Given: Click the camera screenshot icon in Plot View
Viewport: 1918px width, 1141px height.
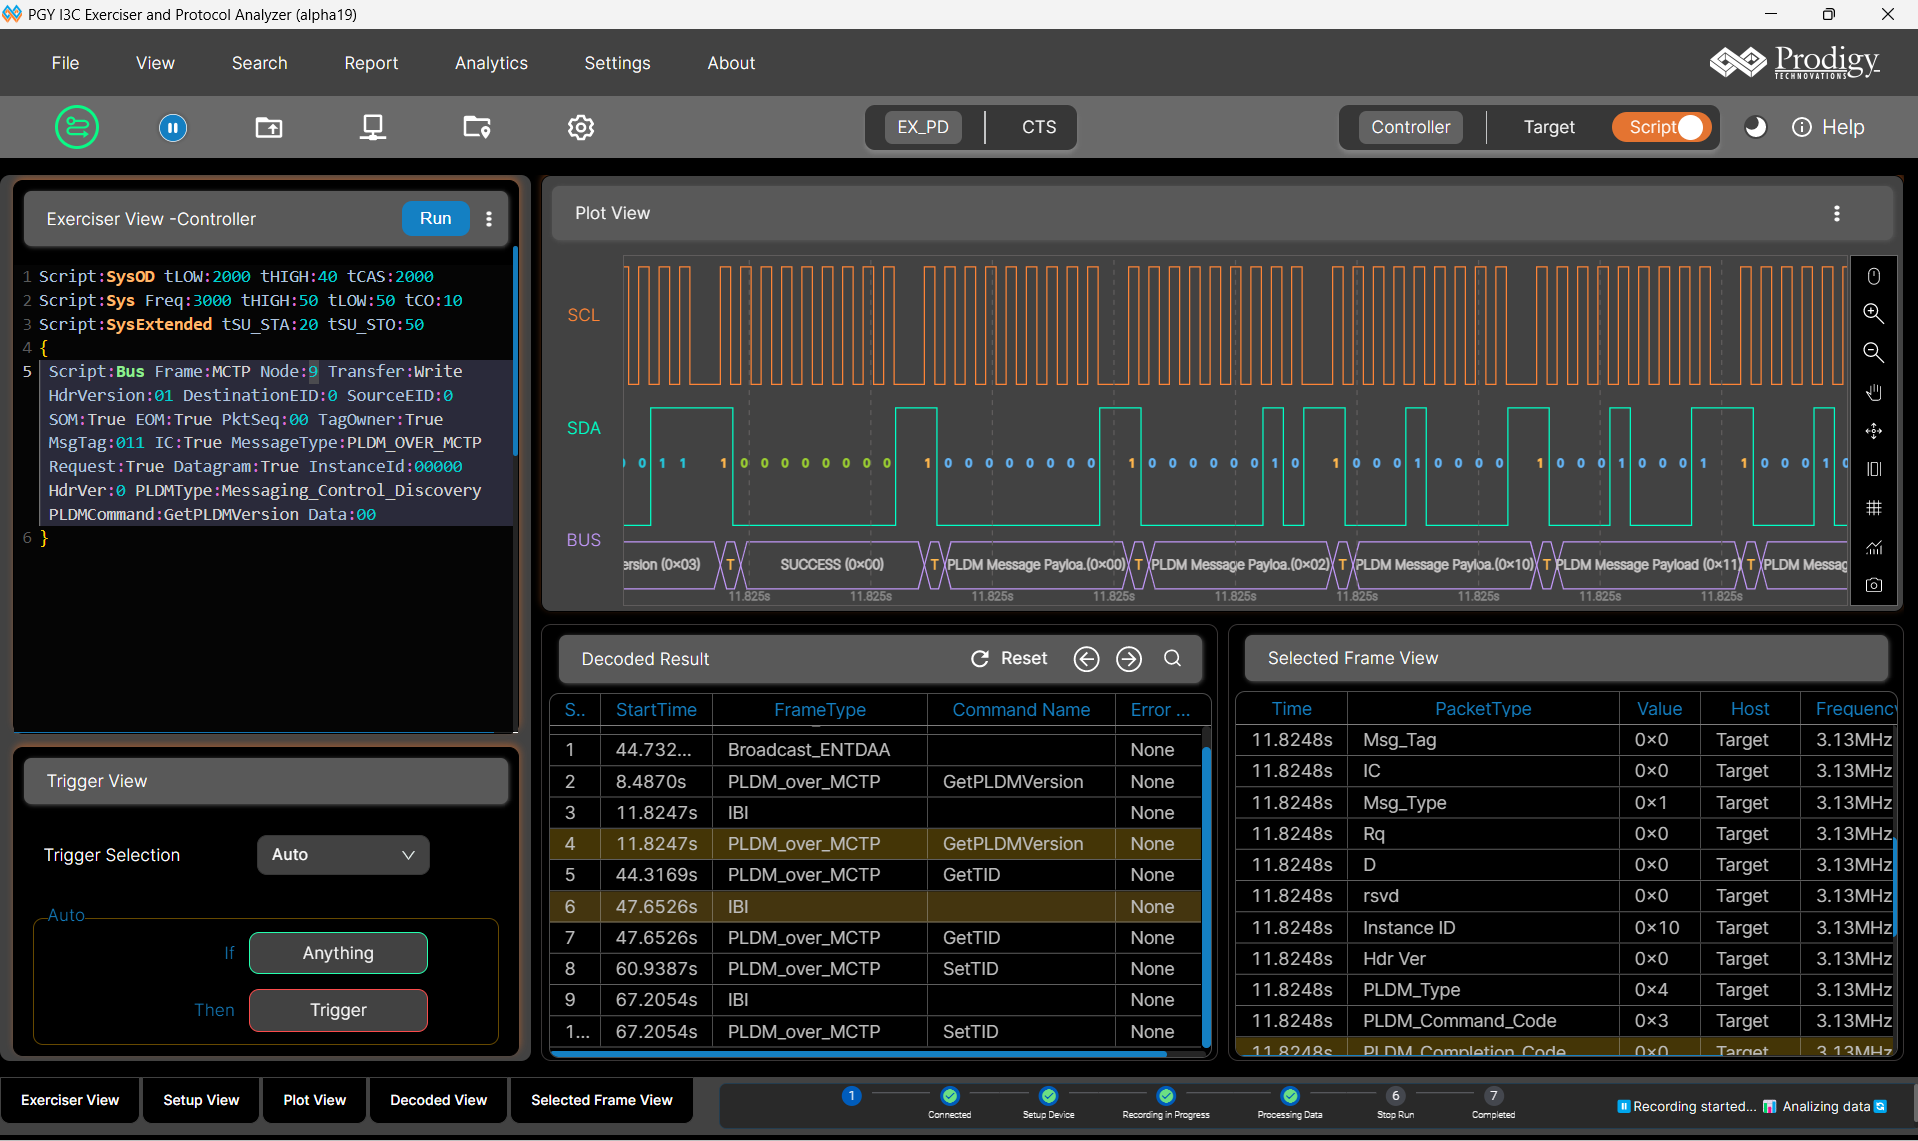Looking at the screenshot, I should click(1873, 585).
